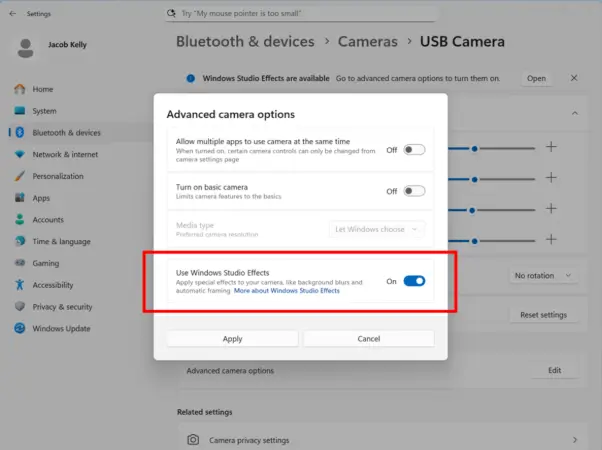The height and width of the screenshot is (450, 602).
Task: Open Personalization brush icon
Action: tap(19, 176)
